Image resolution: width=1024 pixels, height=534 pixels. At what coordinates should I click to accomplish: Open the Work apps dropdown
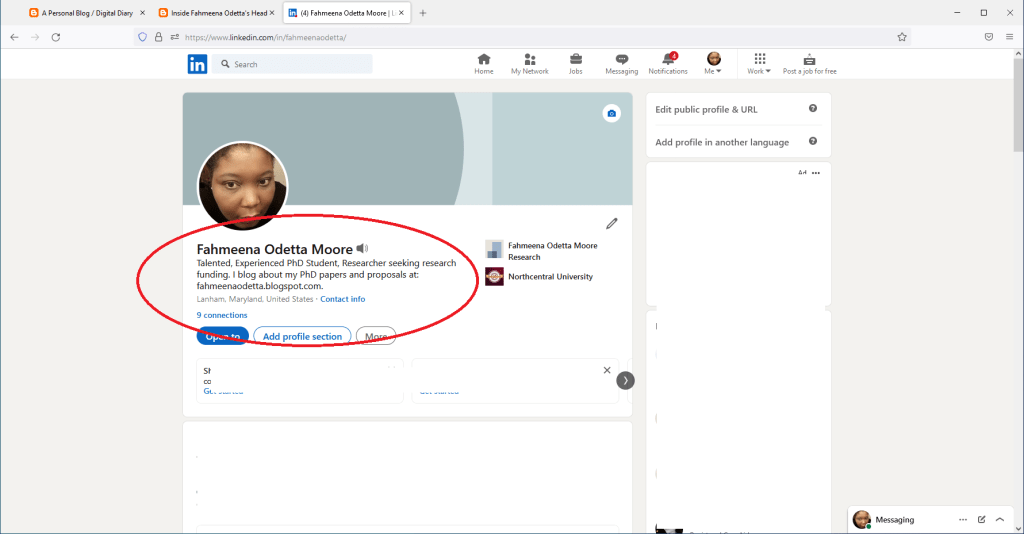759,64
